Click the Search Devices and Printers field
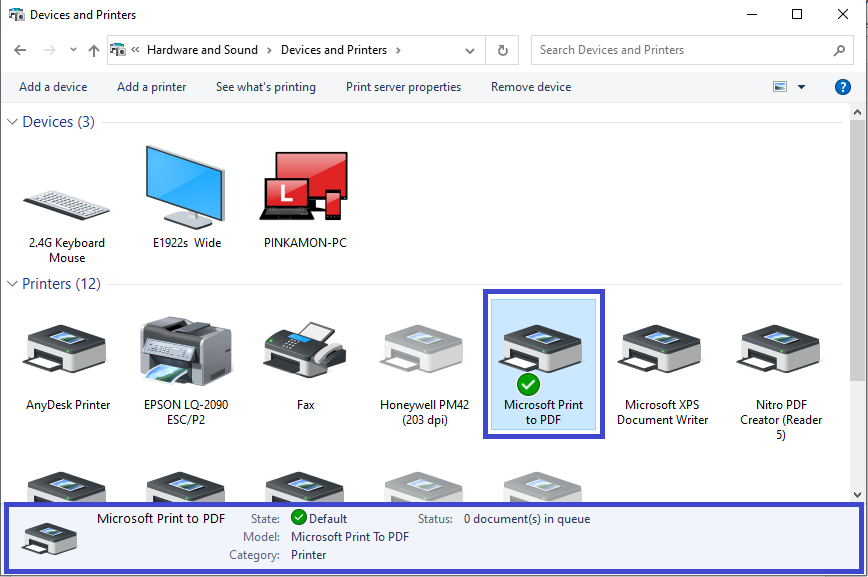868x577 pixels. (680, 50)
